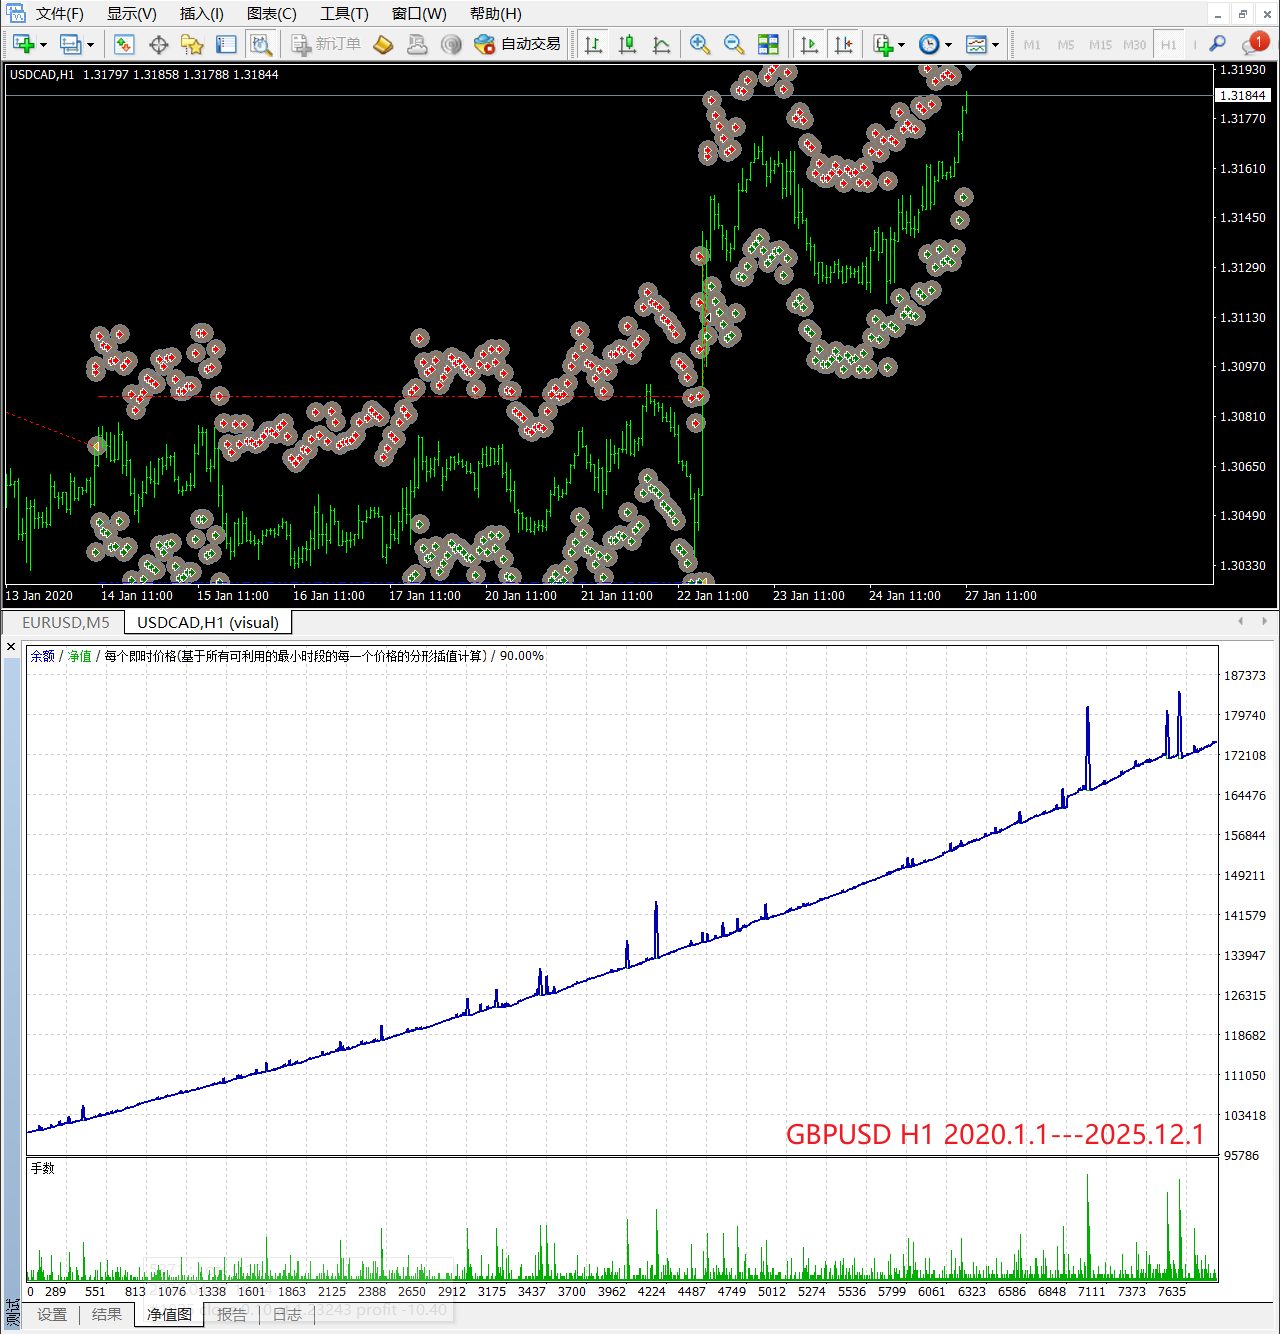Open chat notifications with red badge
1280x1334 pixels.
pyautogui.click(x=1253, y=44)
